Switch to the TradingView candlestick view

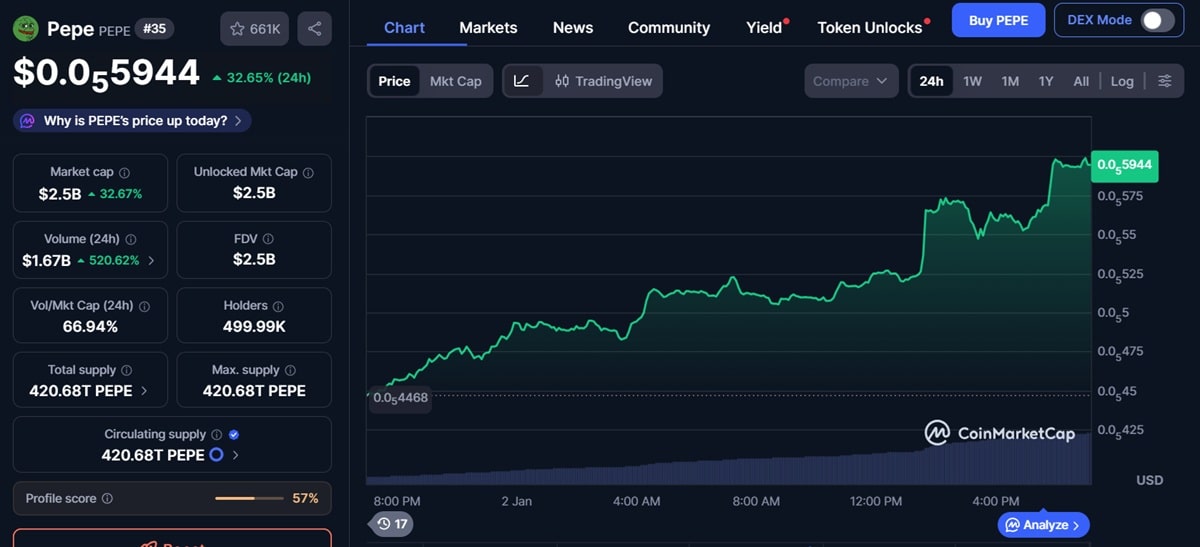point(603,81)
